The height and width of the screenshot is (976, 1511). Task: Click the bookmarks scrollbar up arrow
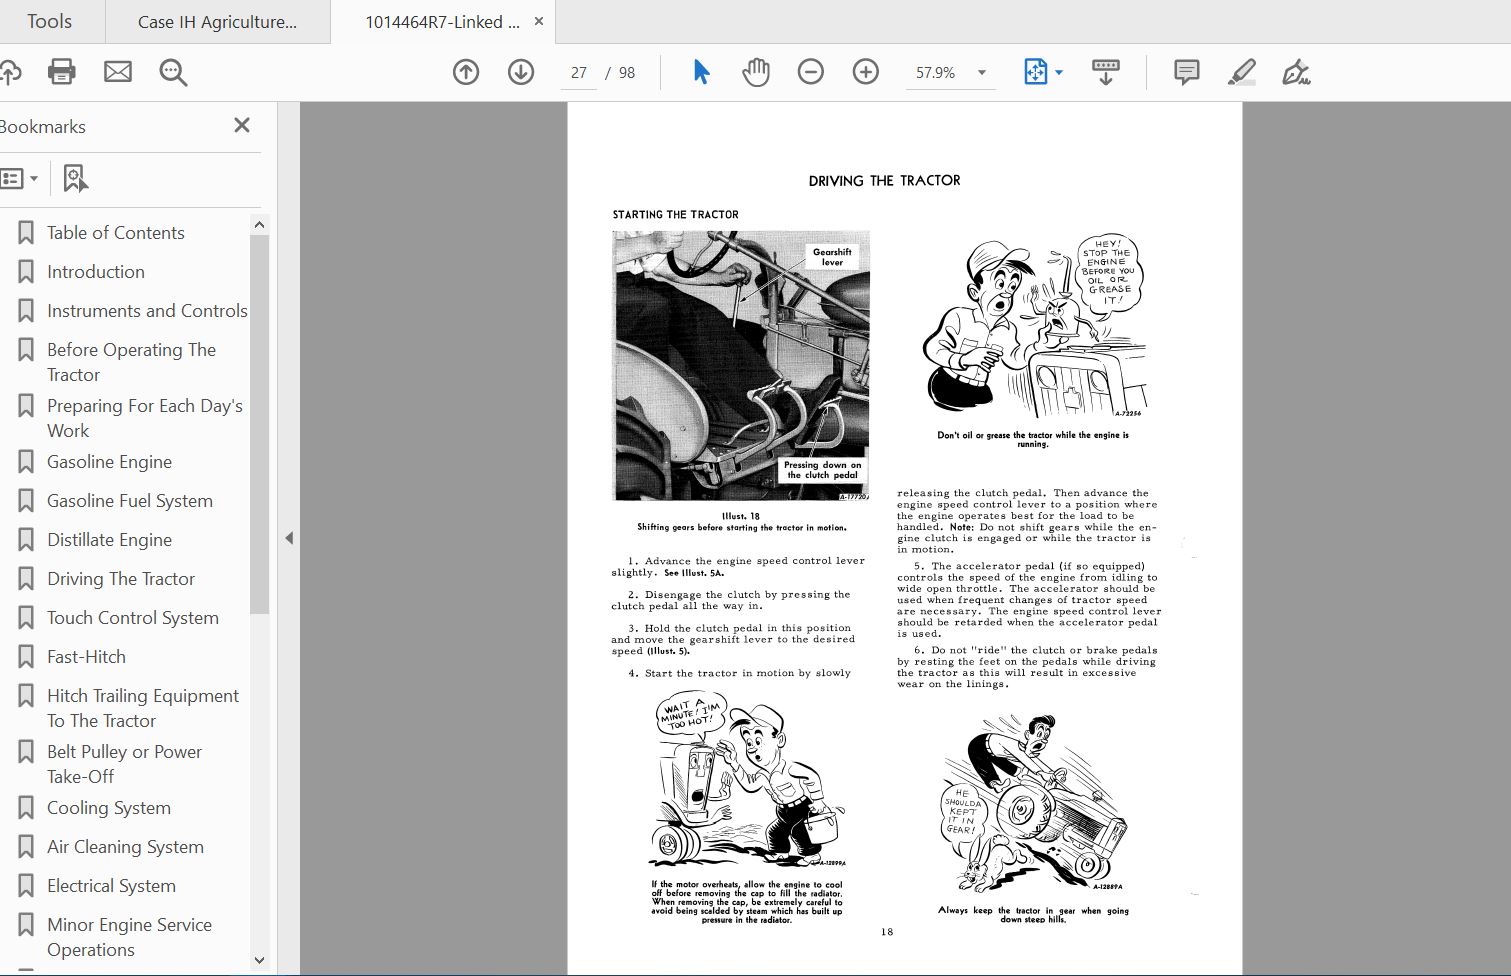[259, 225]
